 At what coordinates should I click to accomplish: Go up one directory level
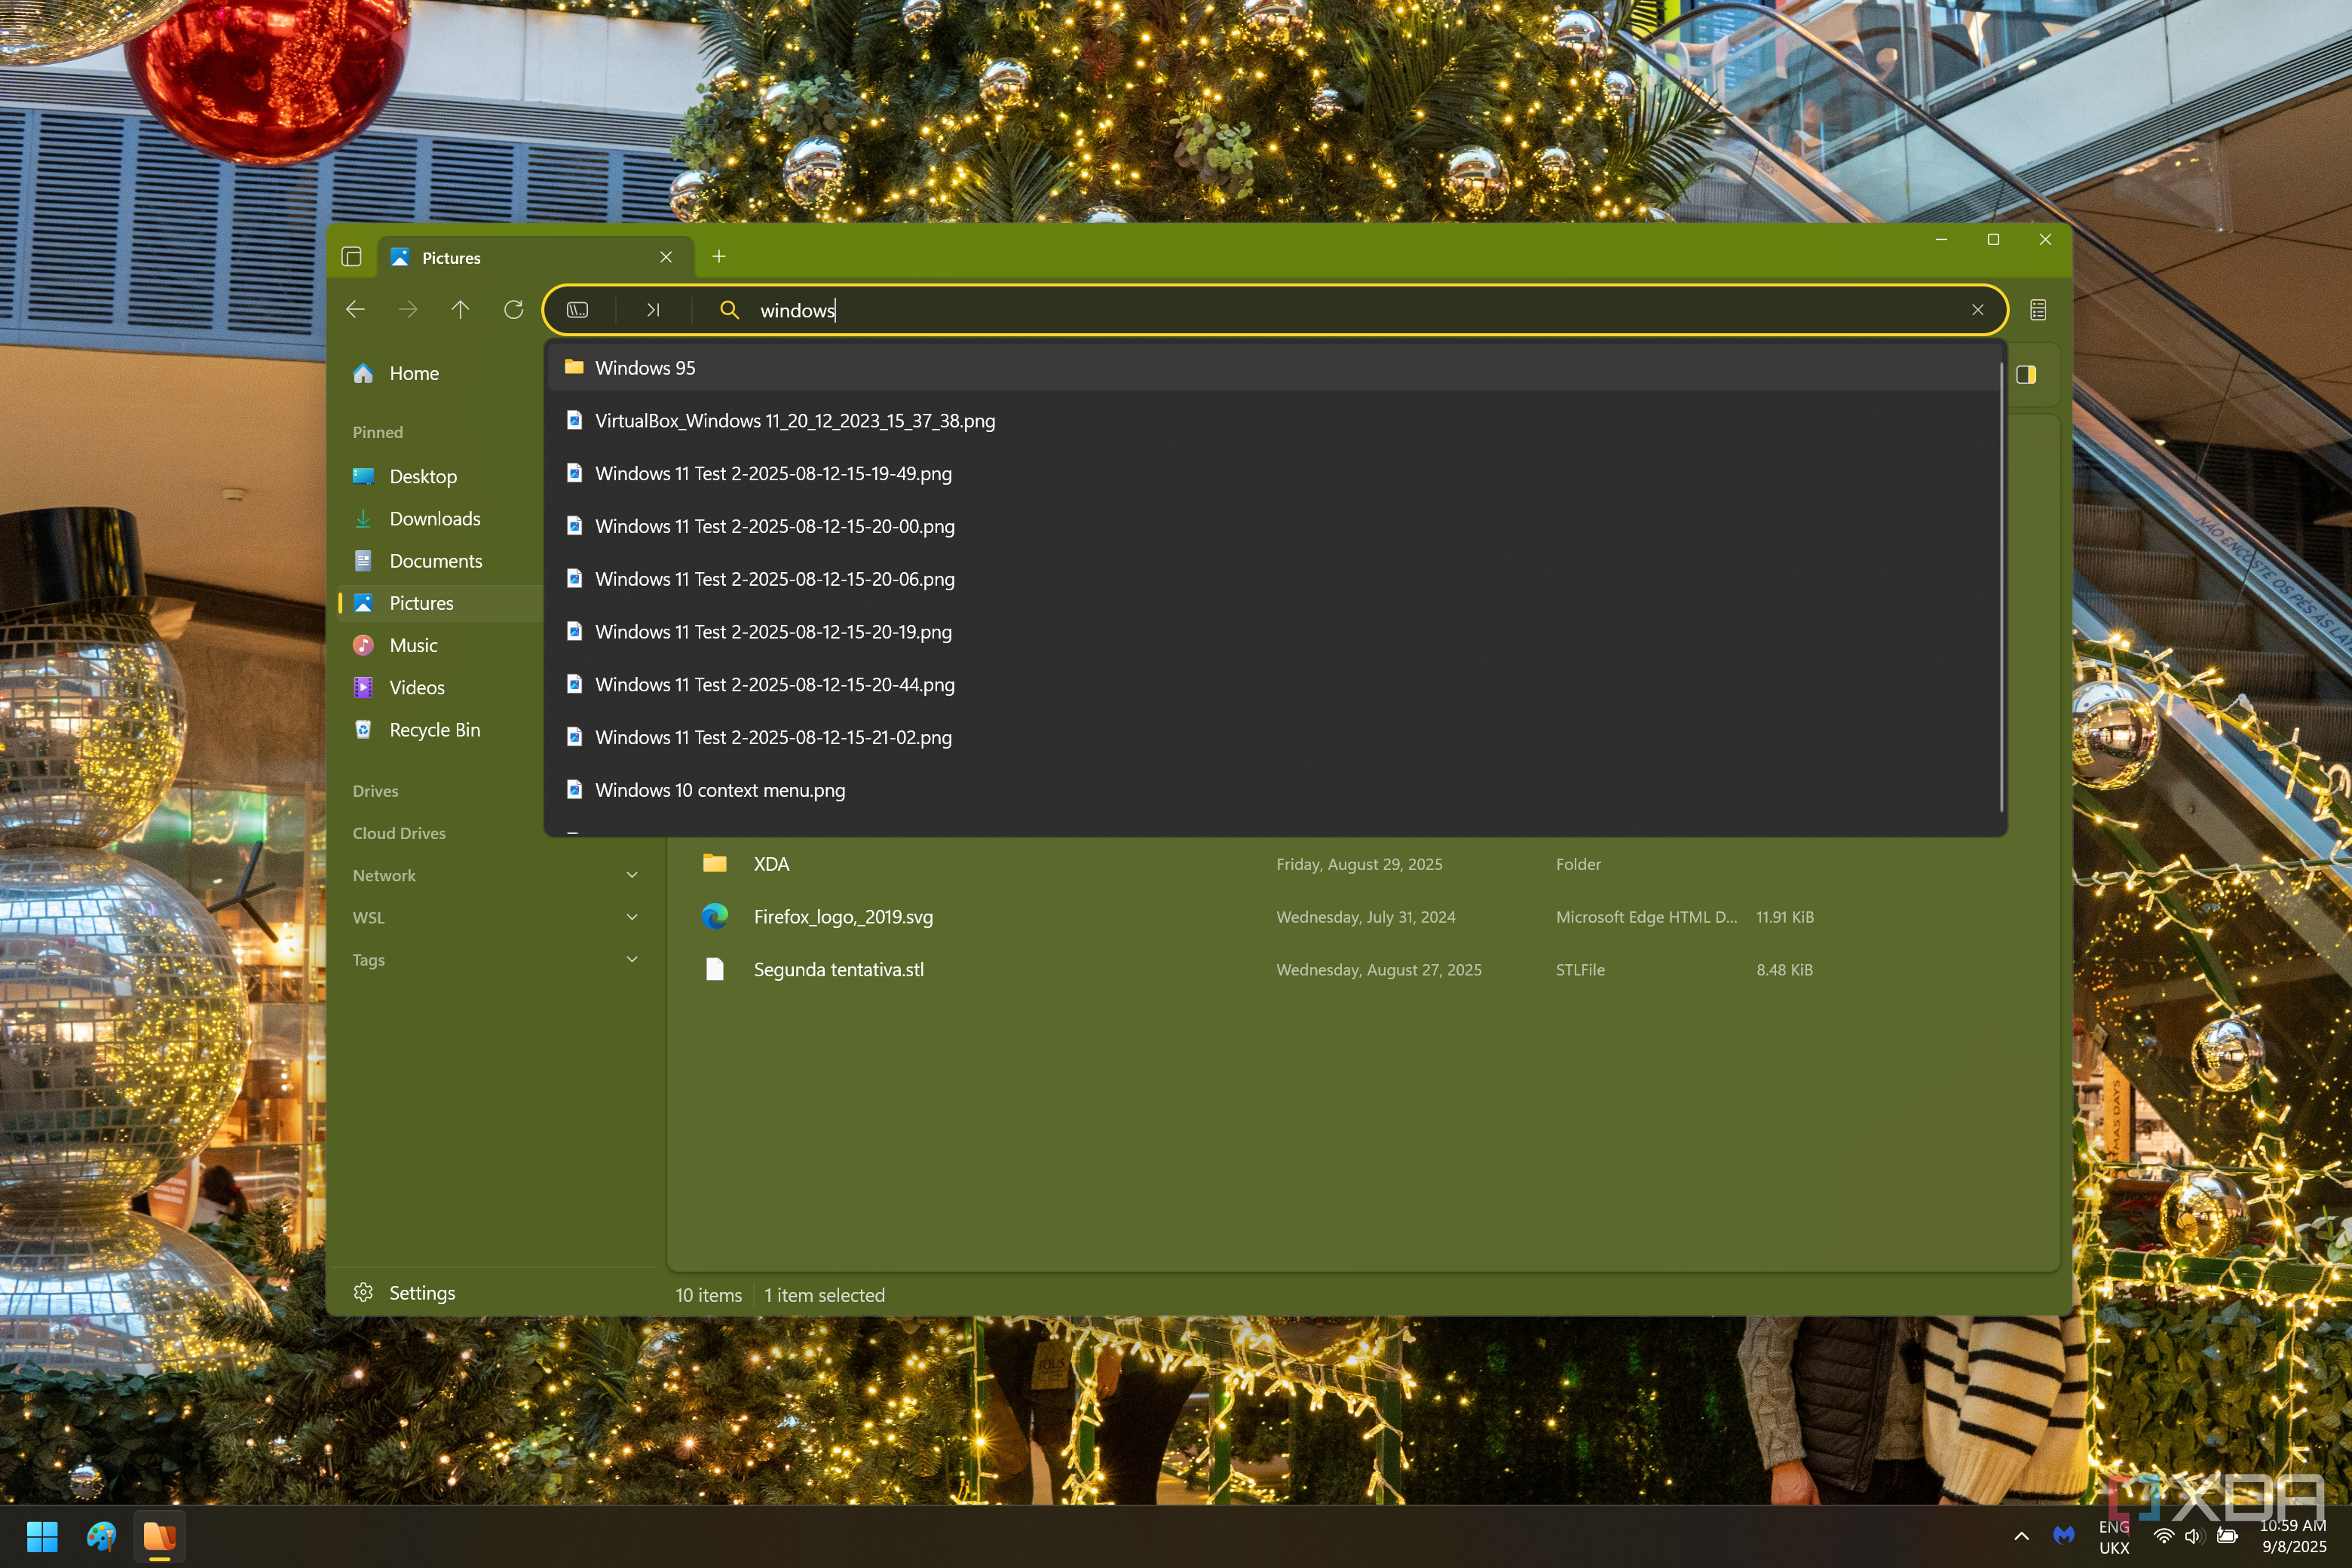[x=460, y=310]
